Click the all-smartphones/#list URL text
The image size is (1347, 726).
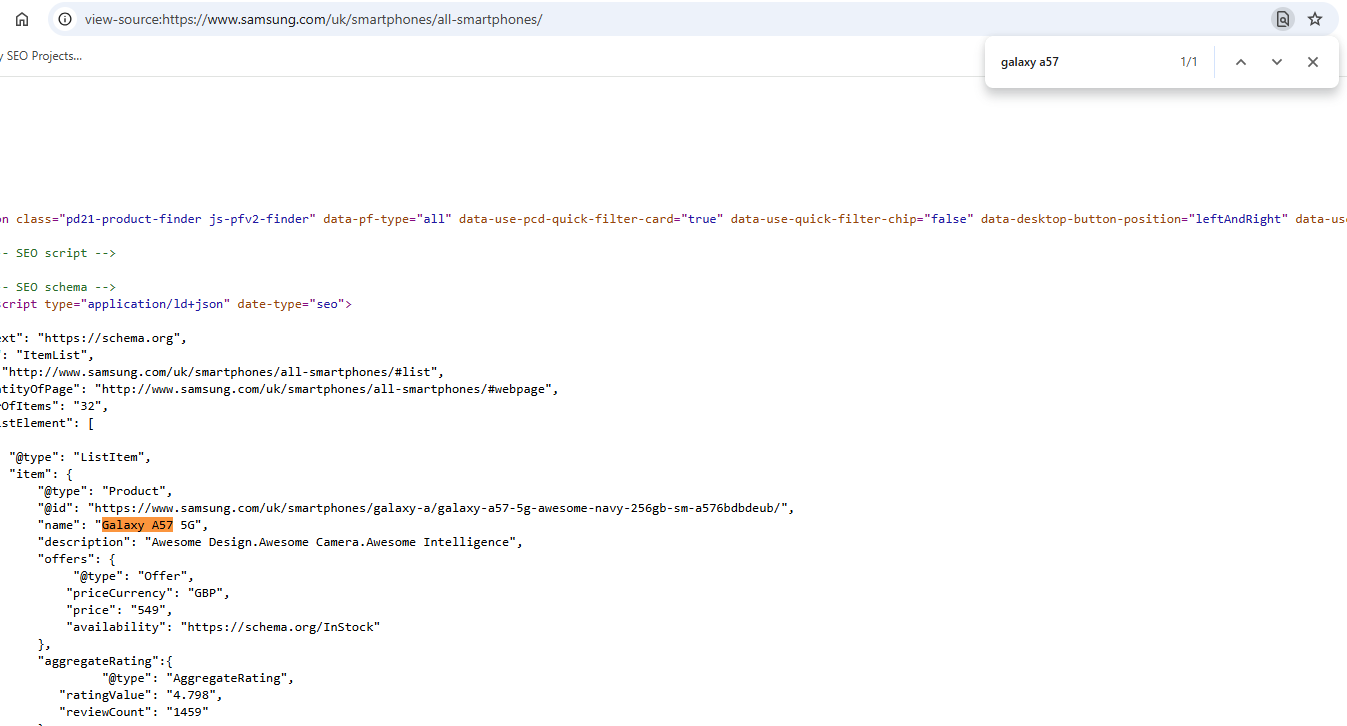click(x=221, y=372)
